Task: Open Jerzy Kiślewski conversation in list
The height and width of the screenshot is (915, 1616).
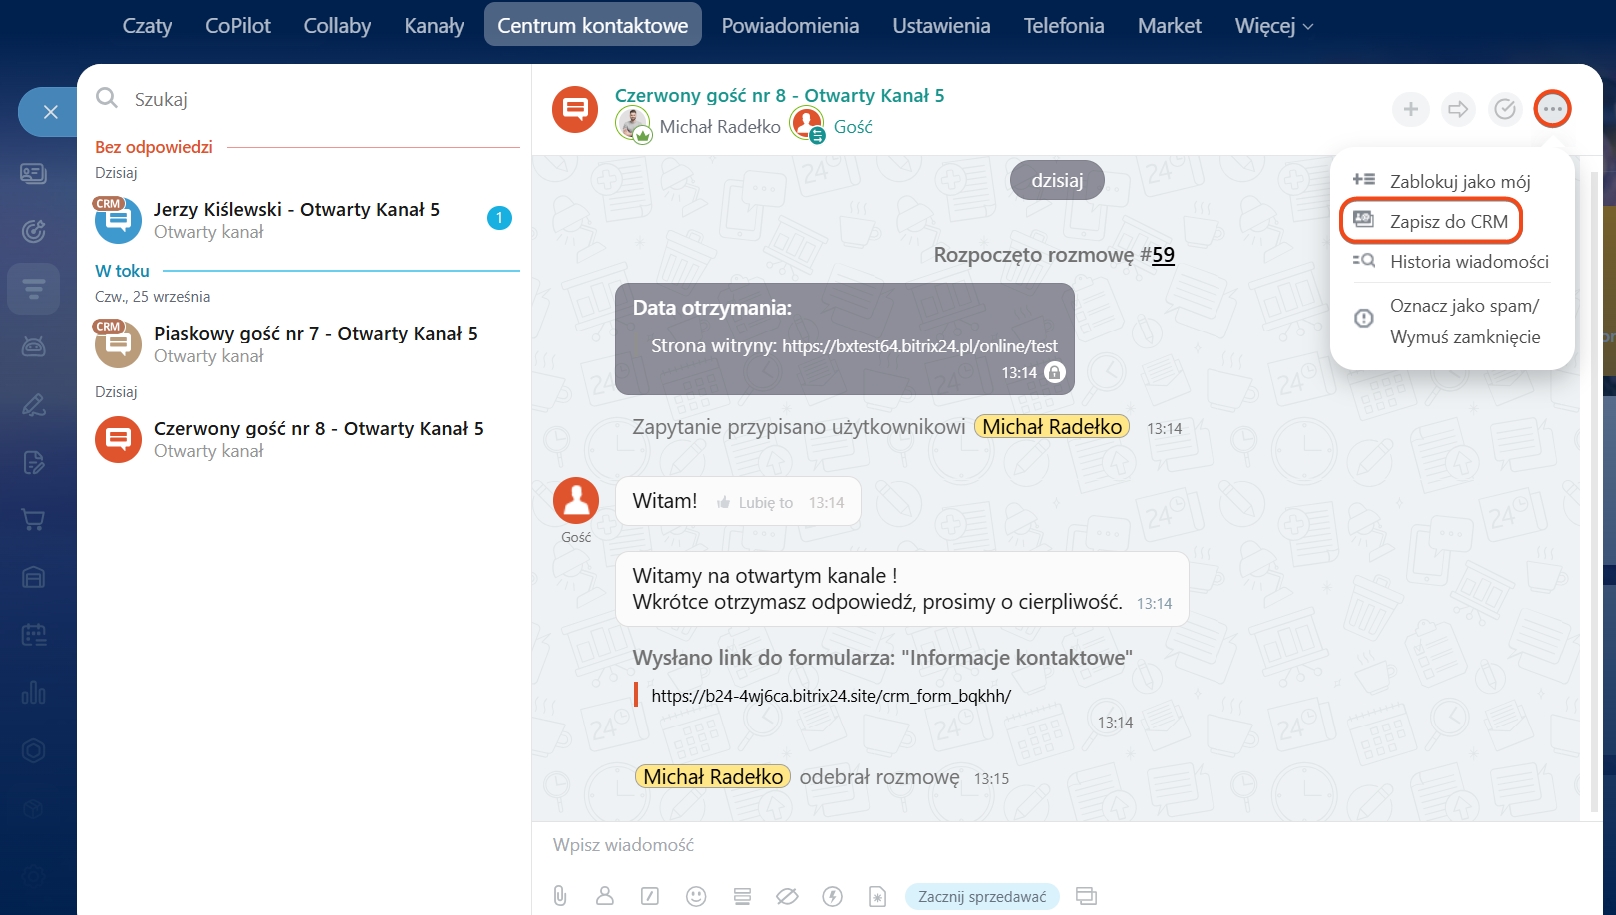Action: (x=296, y=220)
